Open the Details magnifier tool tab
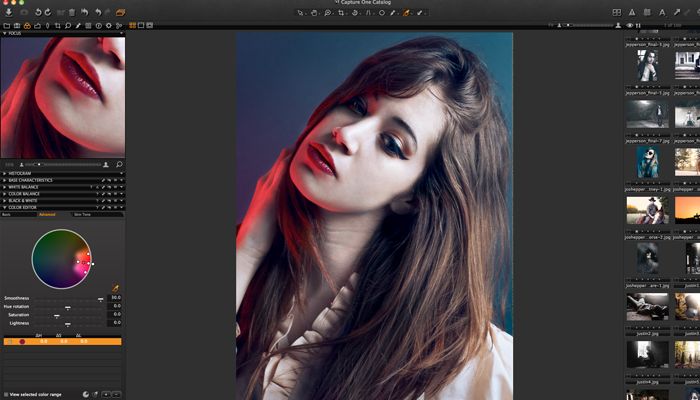Image resolution: width=700 pixels, height=400 pixels. [68, 26]
